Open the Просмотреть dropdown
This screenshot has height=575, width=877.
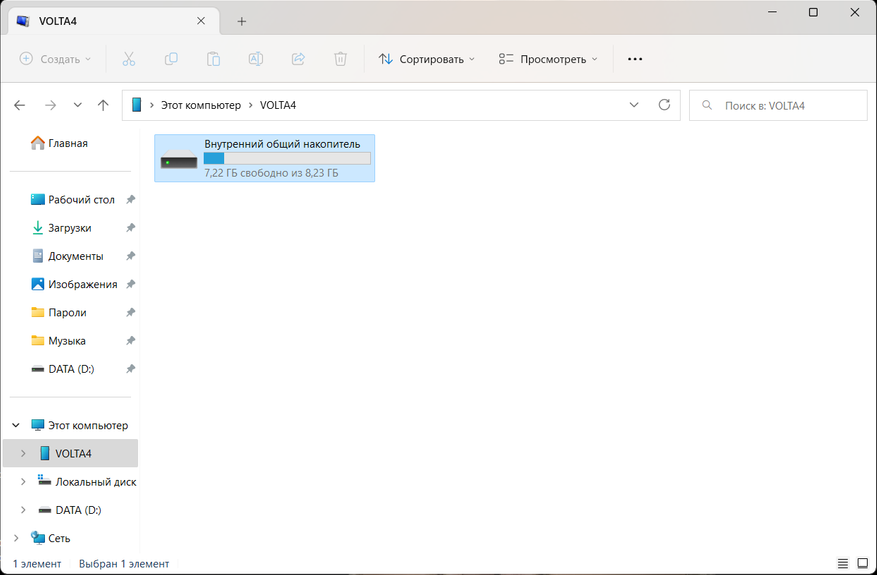tap(548, 59)
